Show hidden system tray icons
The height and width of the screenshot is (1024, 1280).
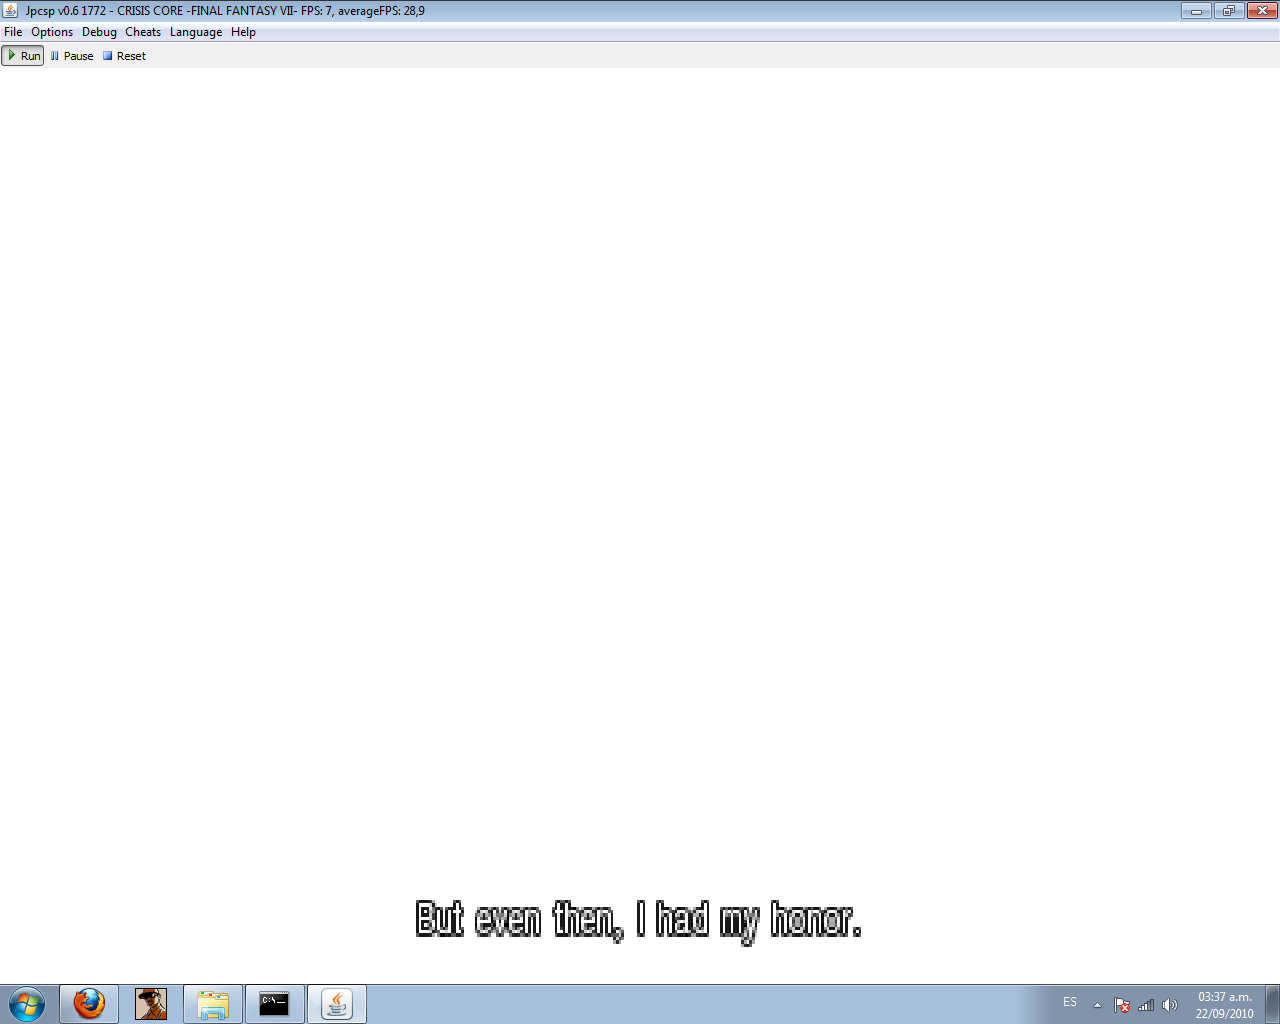1097,1005
